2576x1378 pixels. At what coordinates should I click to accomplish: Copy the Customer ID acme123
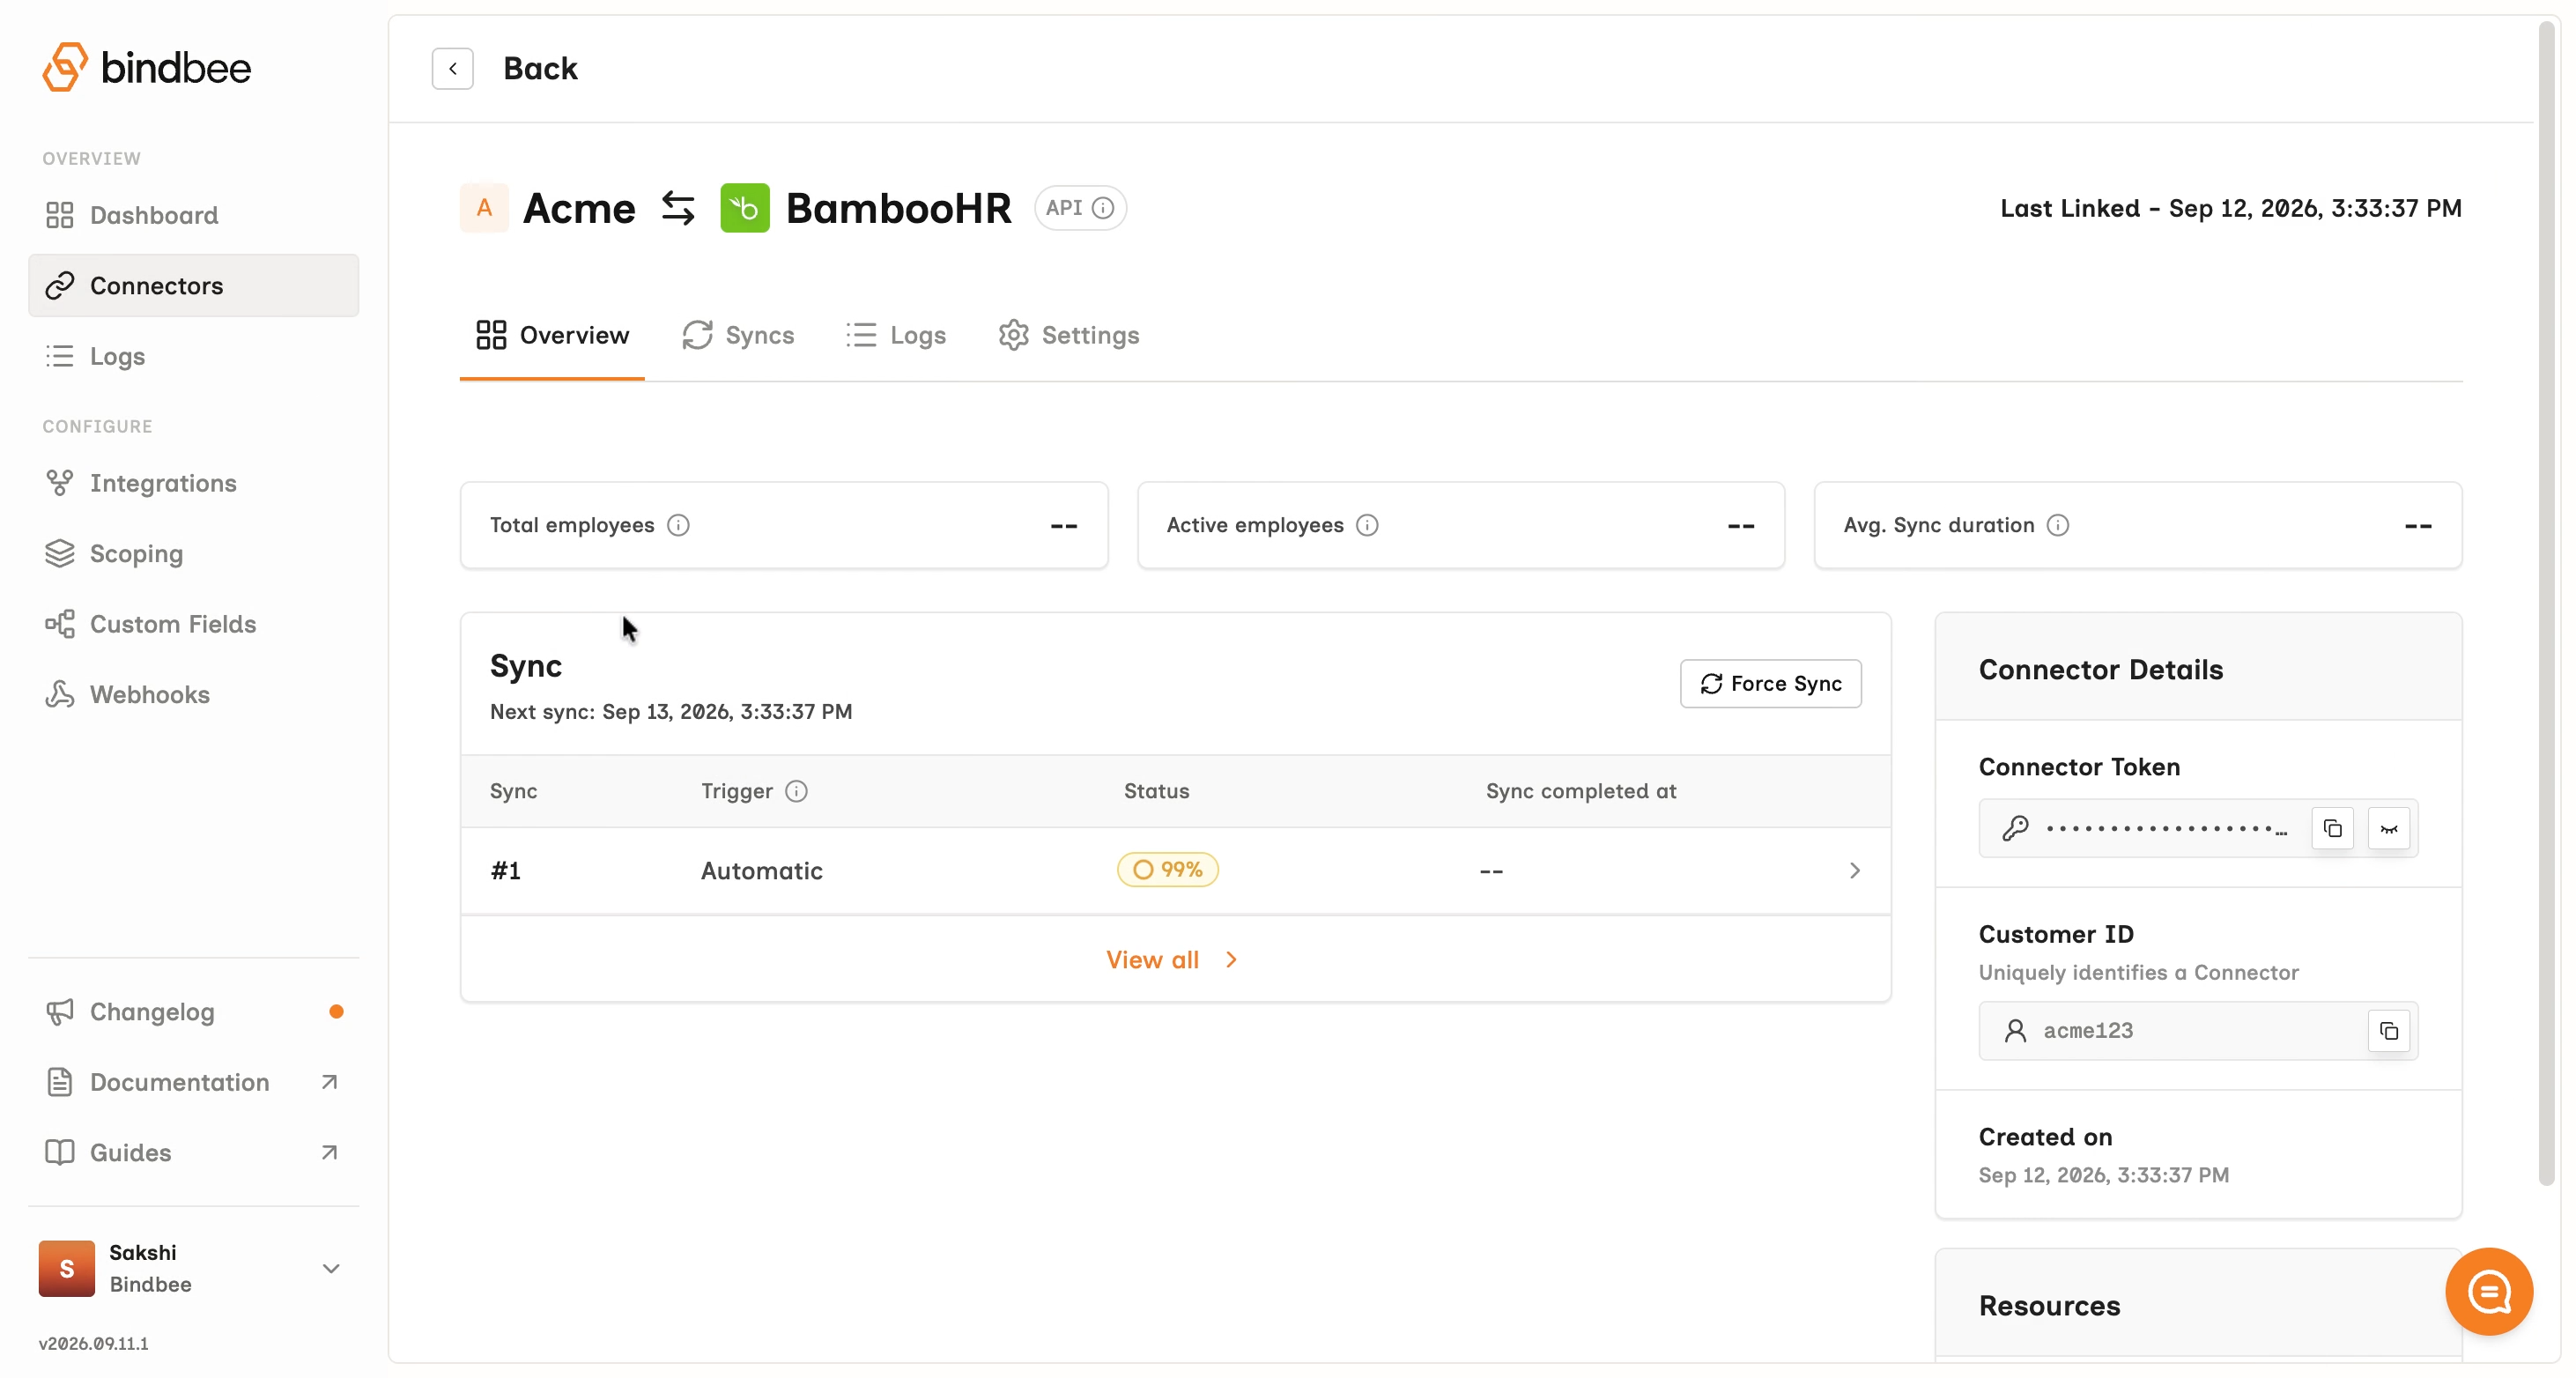[x=2389, y=1031]
